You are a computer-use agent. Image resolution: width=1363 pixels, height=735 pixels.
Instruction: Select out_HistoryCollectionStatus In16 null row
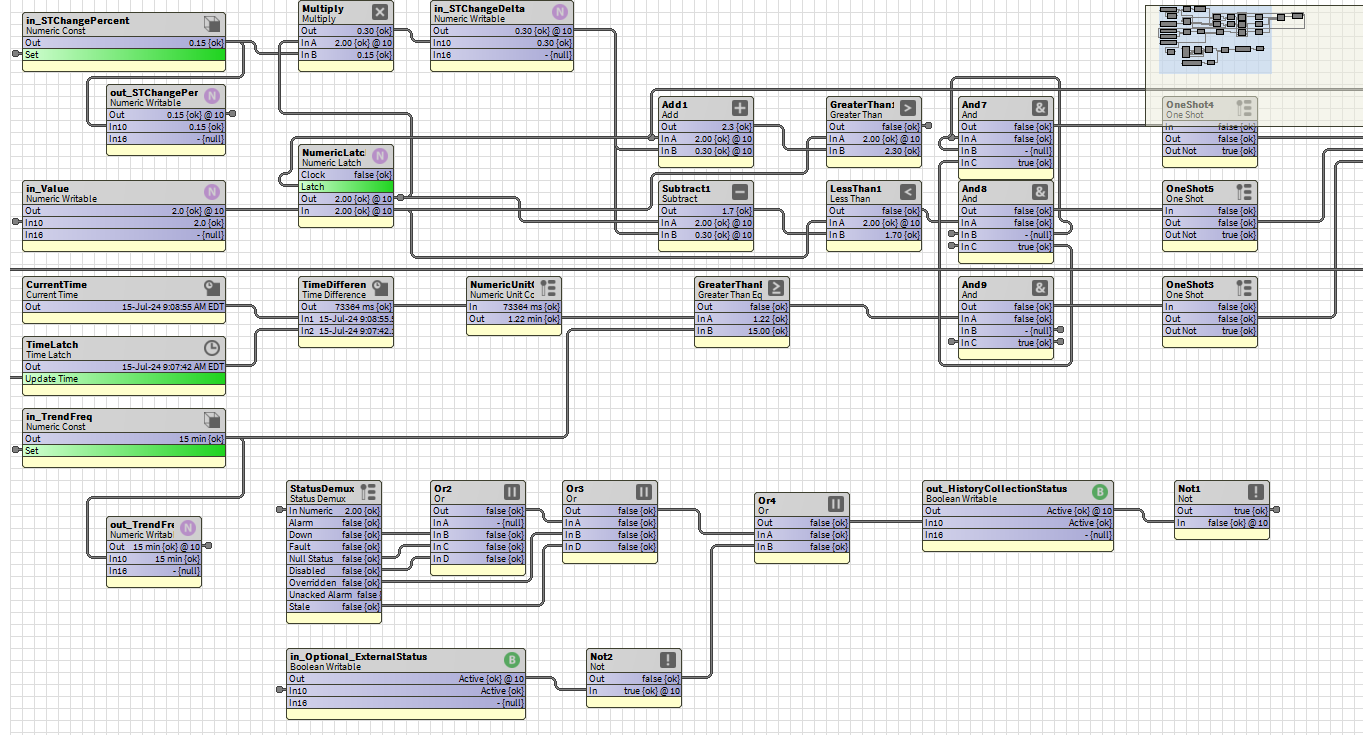tap(1018, 535)
